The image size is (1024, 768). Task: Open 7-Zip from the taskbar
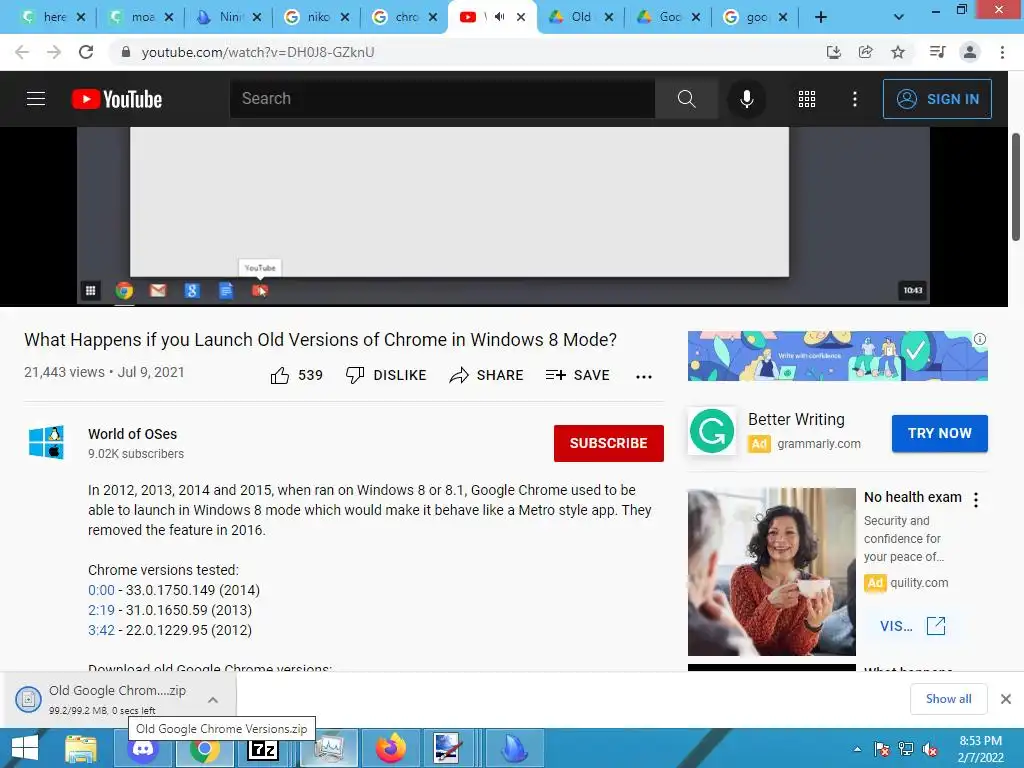tap(263, 748)
